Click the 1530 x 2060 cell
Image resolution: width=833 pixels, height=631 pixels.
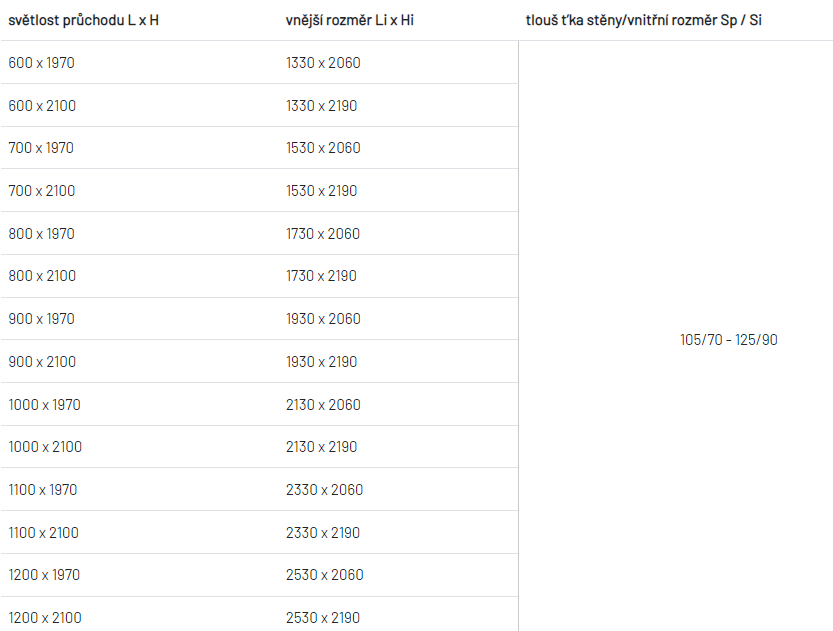(323, 148)
